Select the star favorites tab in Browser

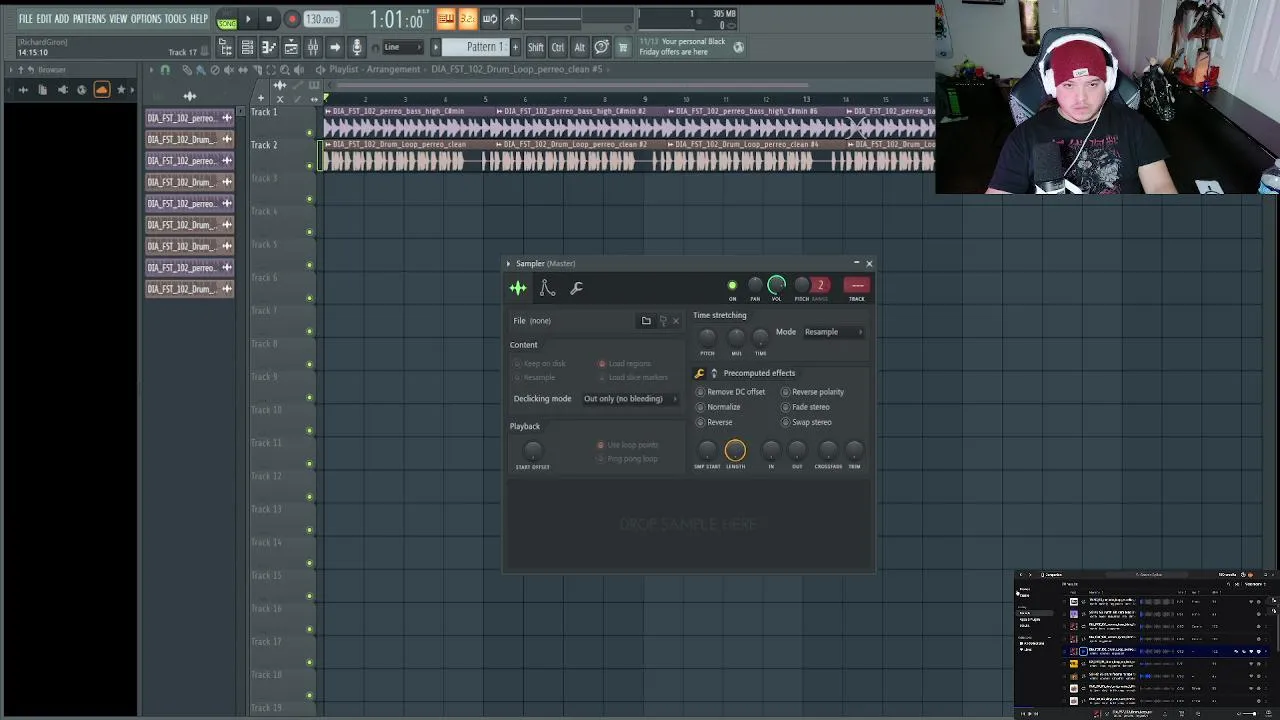click(121, 90)
